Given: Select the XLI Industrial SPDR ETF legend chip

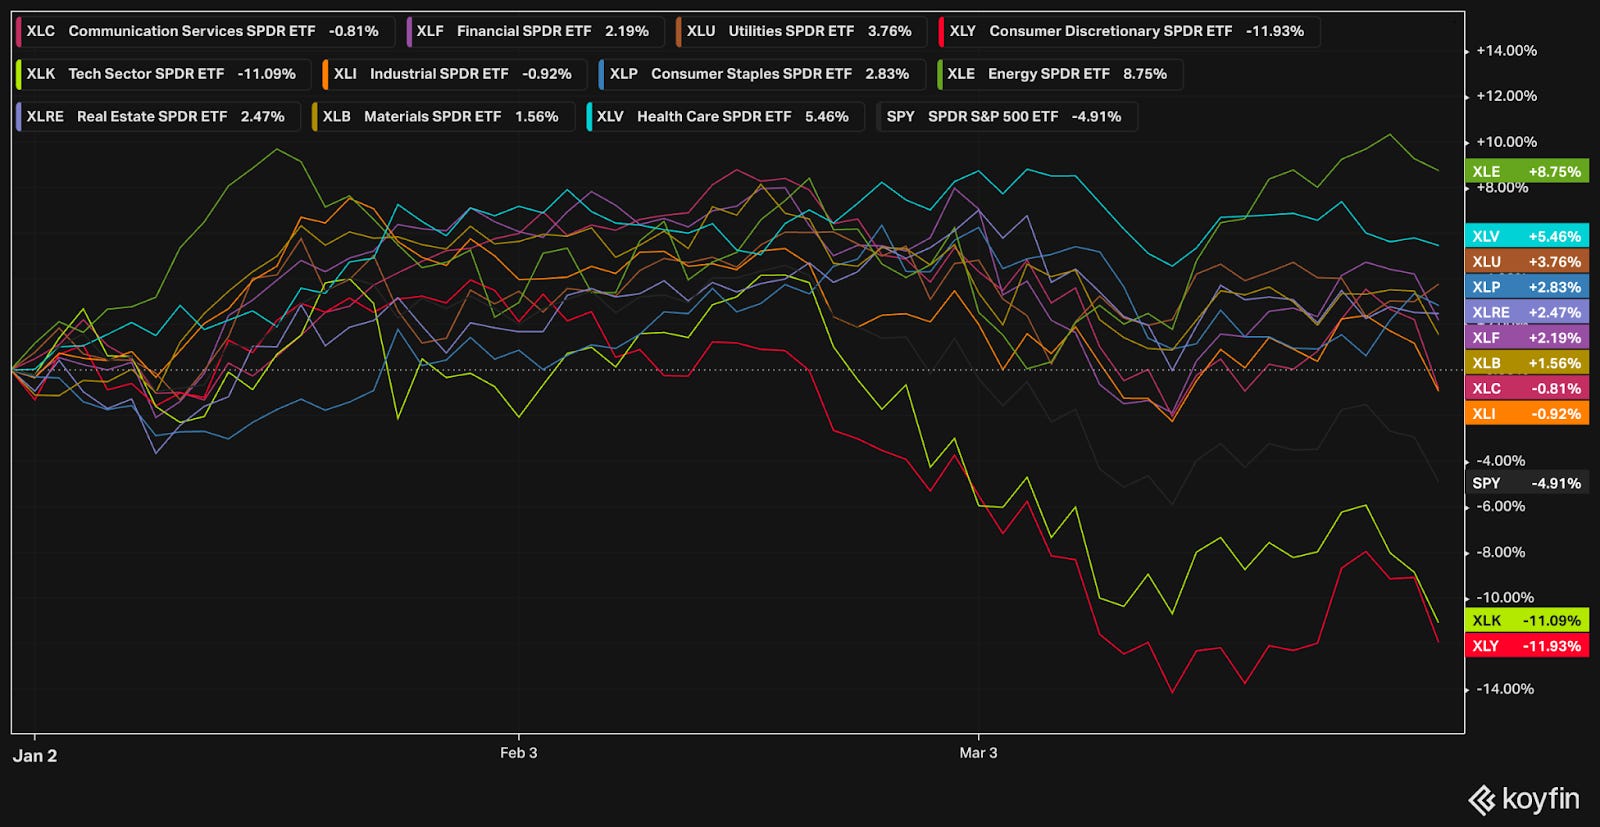Looking at the screenshot, I should coord(456,74).
